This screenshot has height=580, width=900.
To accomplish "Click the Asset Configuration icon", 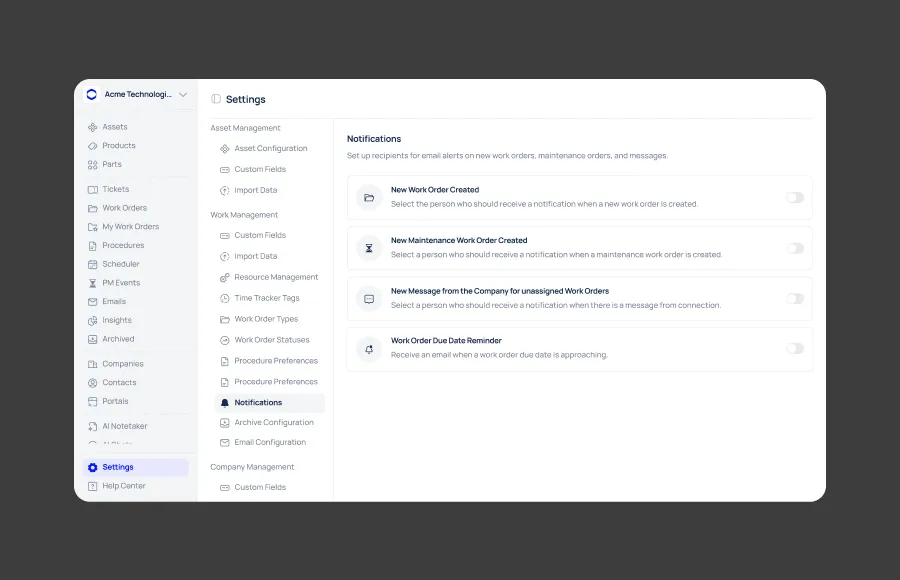I will click(225, 149).
